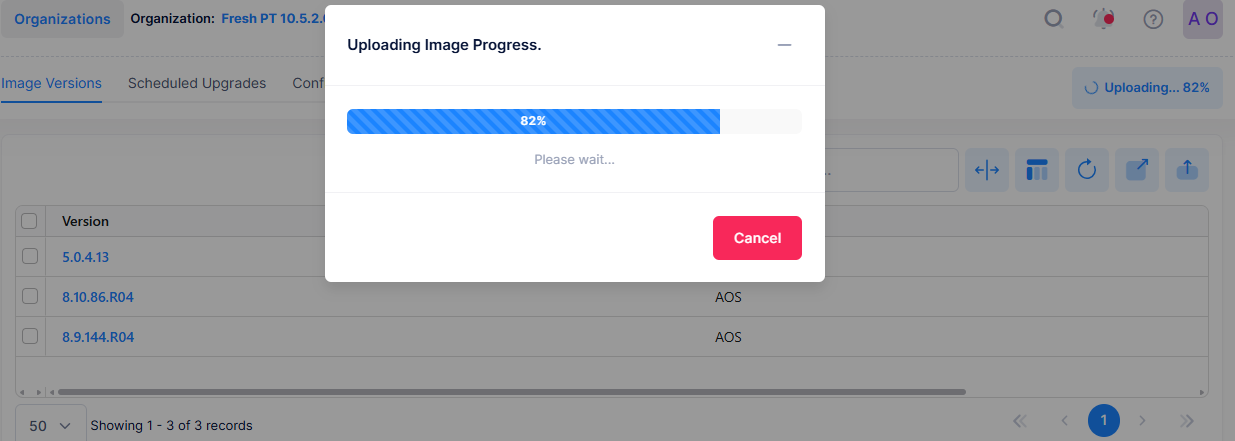Click the upload image icon
This screenshot has height=441, width=1235.
tap(1187, 170)
